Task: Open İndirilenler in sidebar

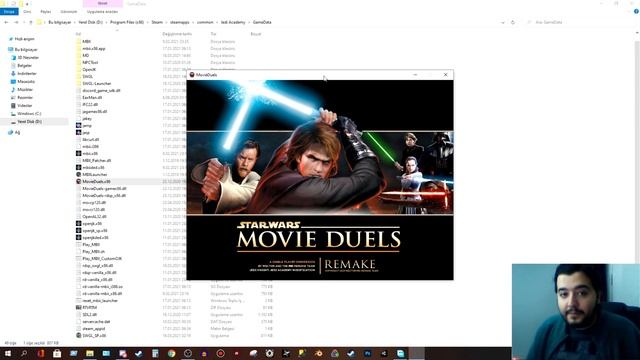Action: click(x=27, y=73)
